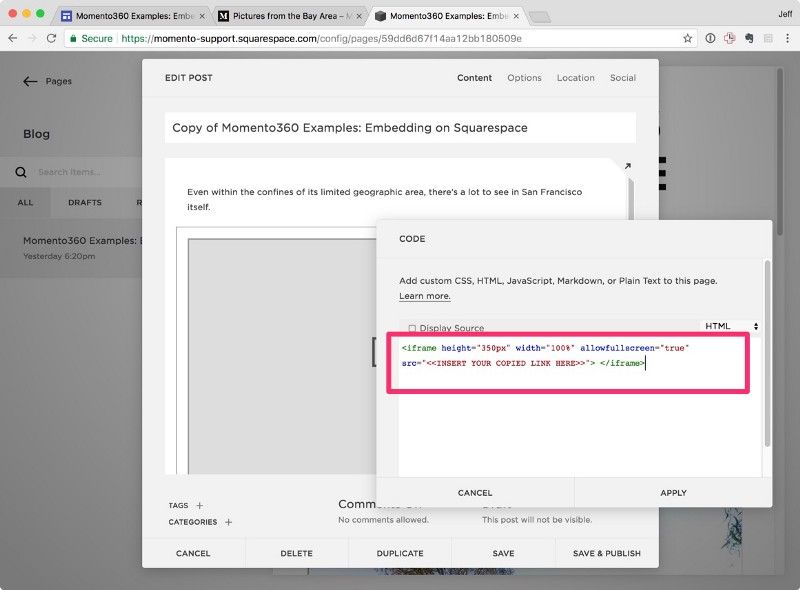The height and width of the screenshot is (590, 800).
Task: Cancel the Code block dialog
Action: tap(475, 493)
